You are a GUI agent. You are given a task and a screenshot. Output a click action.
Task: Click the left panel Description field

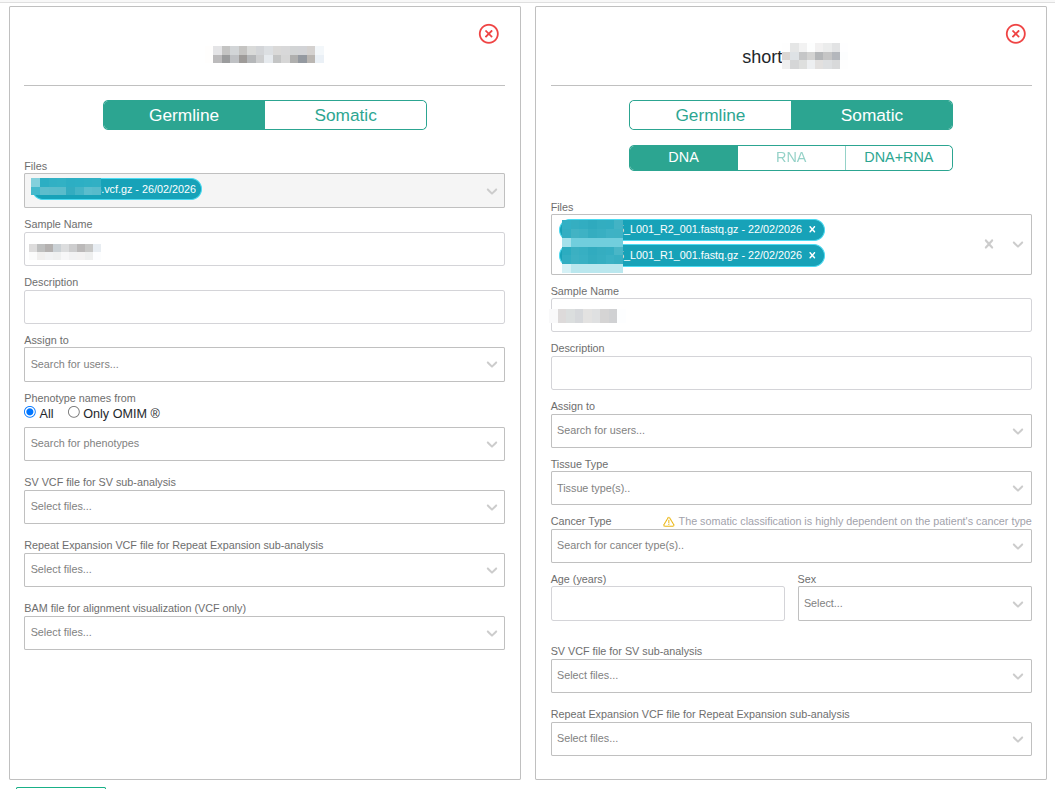click(x=264, y=307)
